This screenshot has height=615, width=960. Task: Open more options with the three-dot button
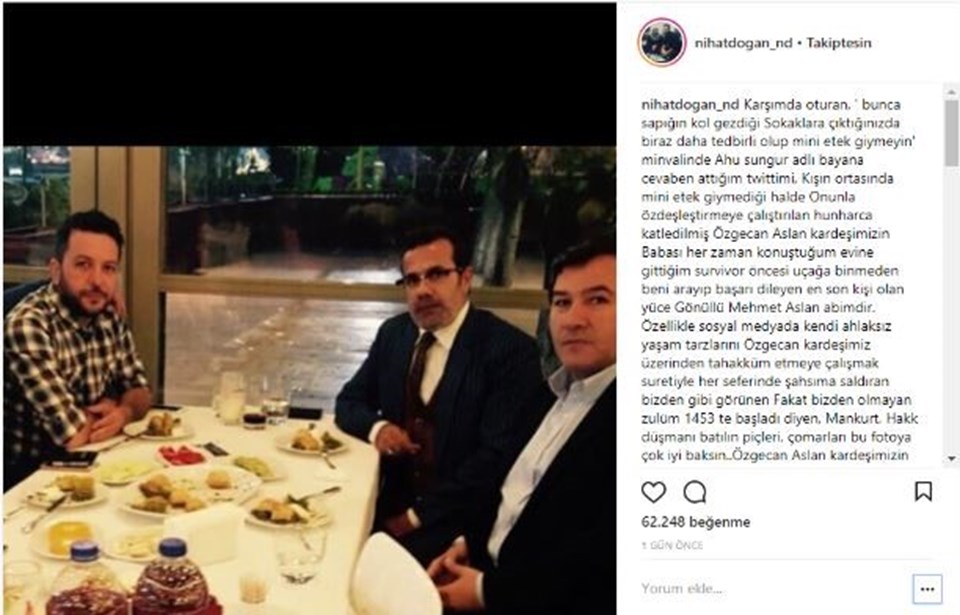tap(927, 589)
